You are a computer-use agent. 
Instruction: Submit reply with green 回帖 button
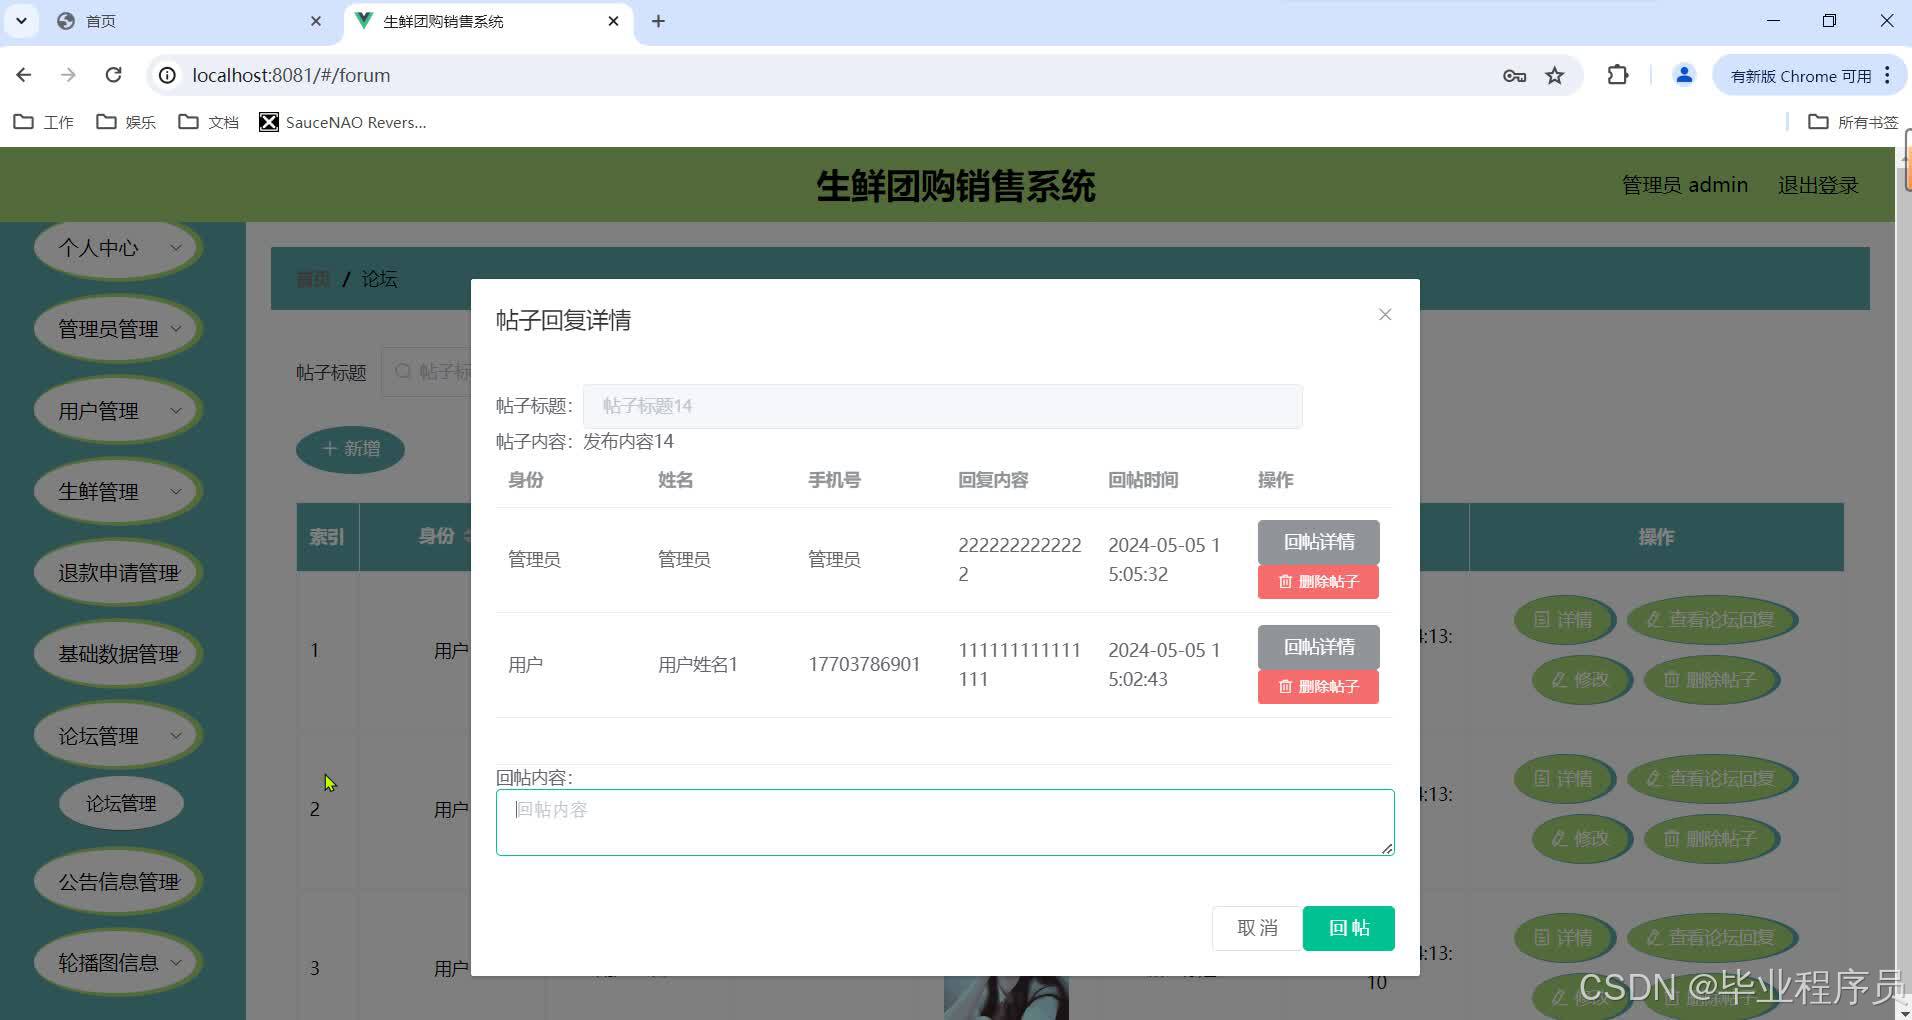tap(1348, 928)
